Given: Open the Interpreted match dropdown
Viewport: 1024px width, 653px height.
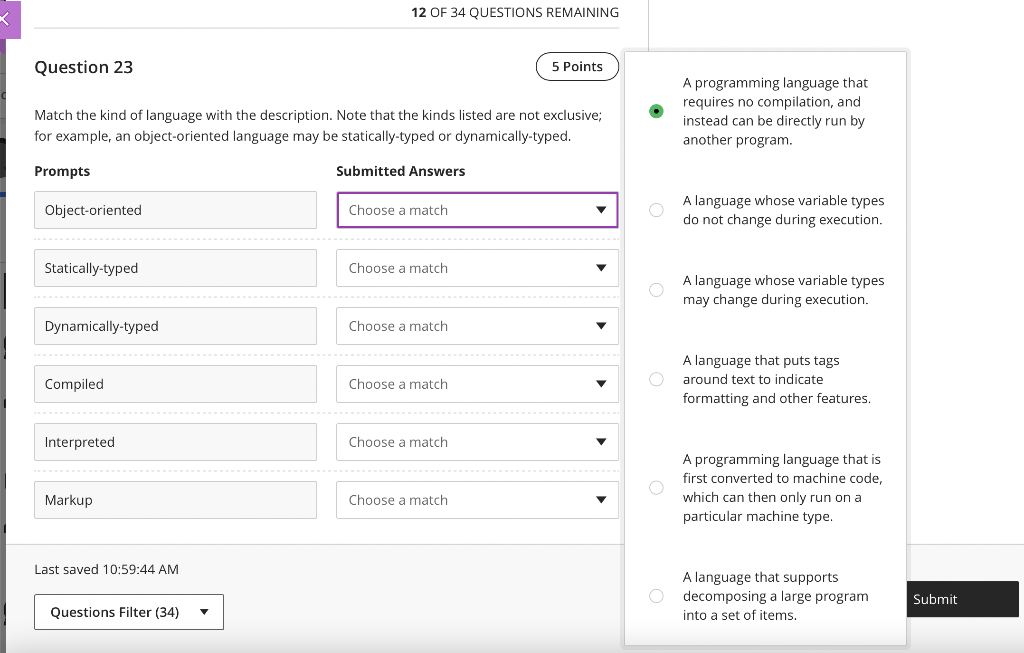Looking at the screenshot, I should 477,442.
